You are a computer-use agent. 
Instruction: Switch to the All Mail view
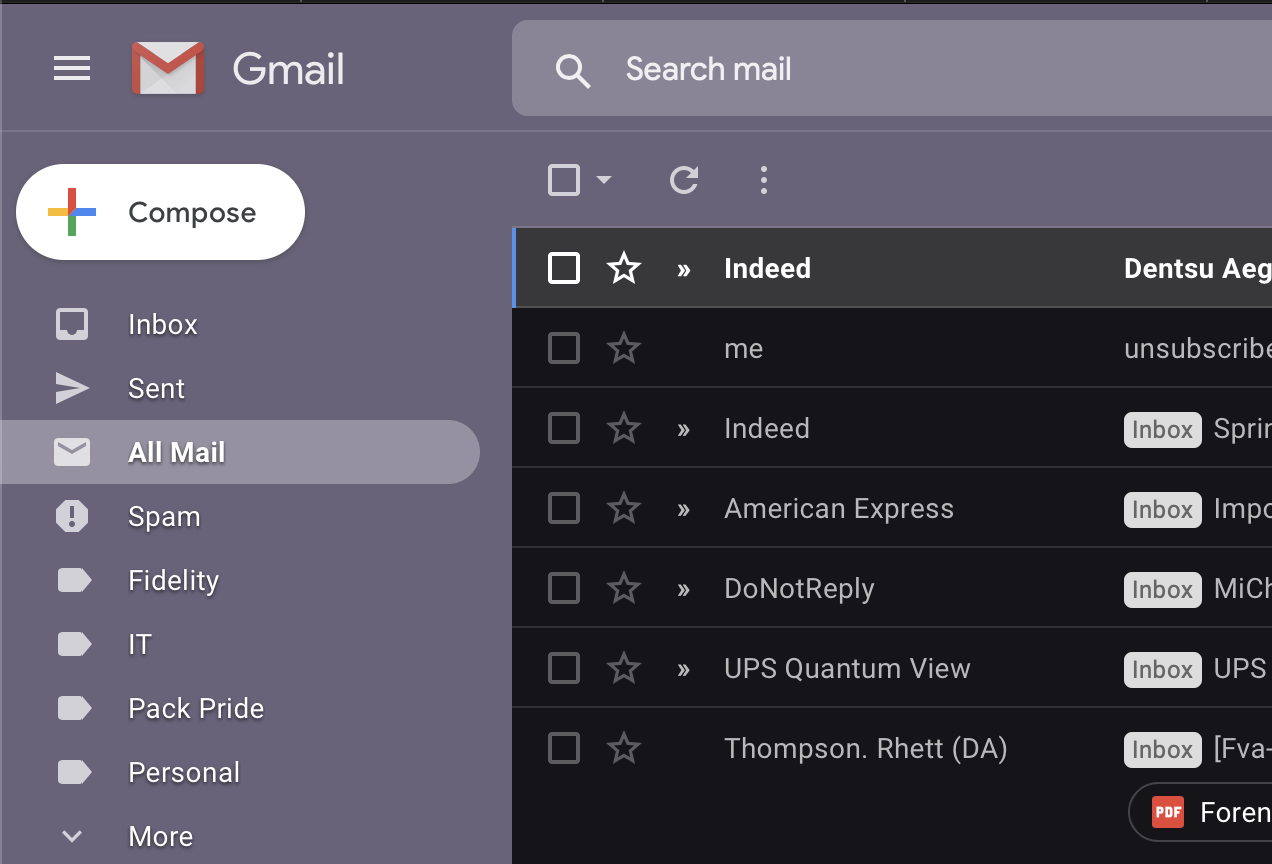tap(176, 452)
